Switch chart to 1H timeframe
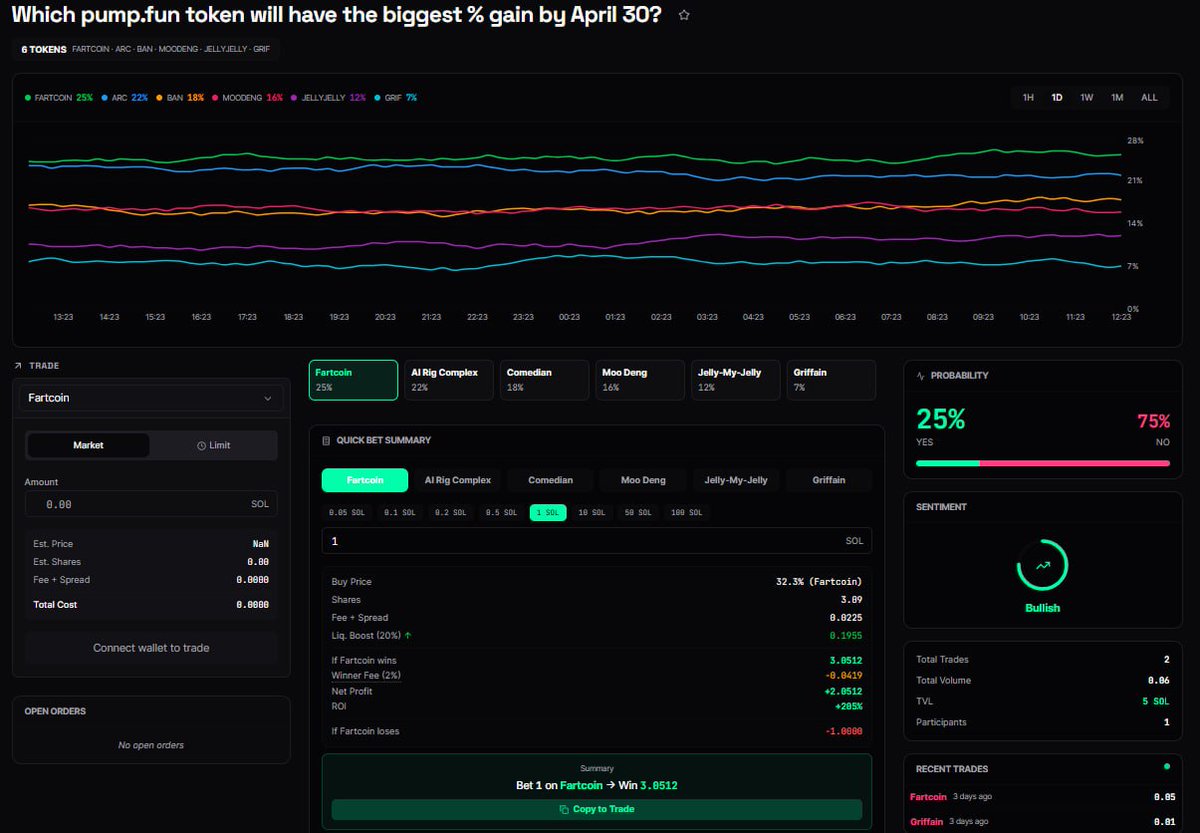 pos(1028,98)
